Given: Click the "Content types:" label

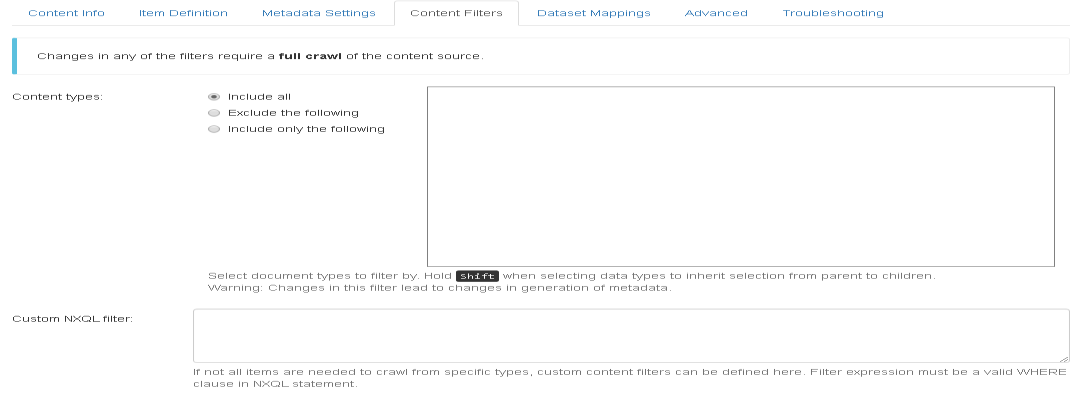Looking at the screenshot, I should click(58, 97).
